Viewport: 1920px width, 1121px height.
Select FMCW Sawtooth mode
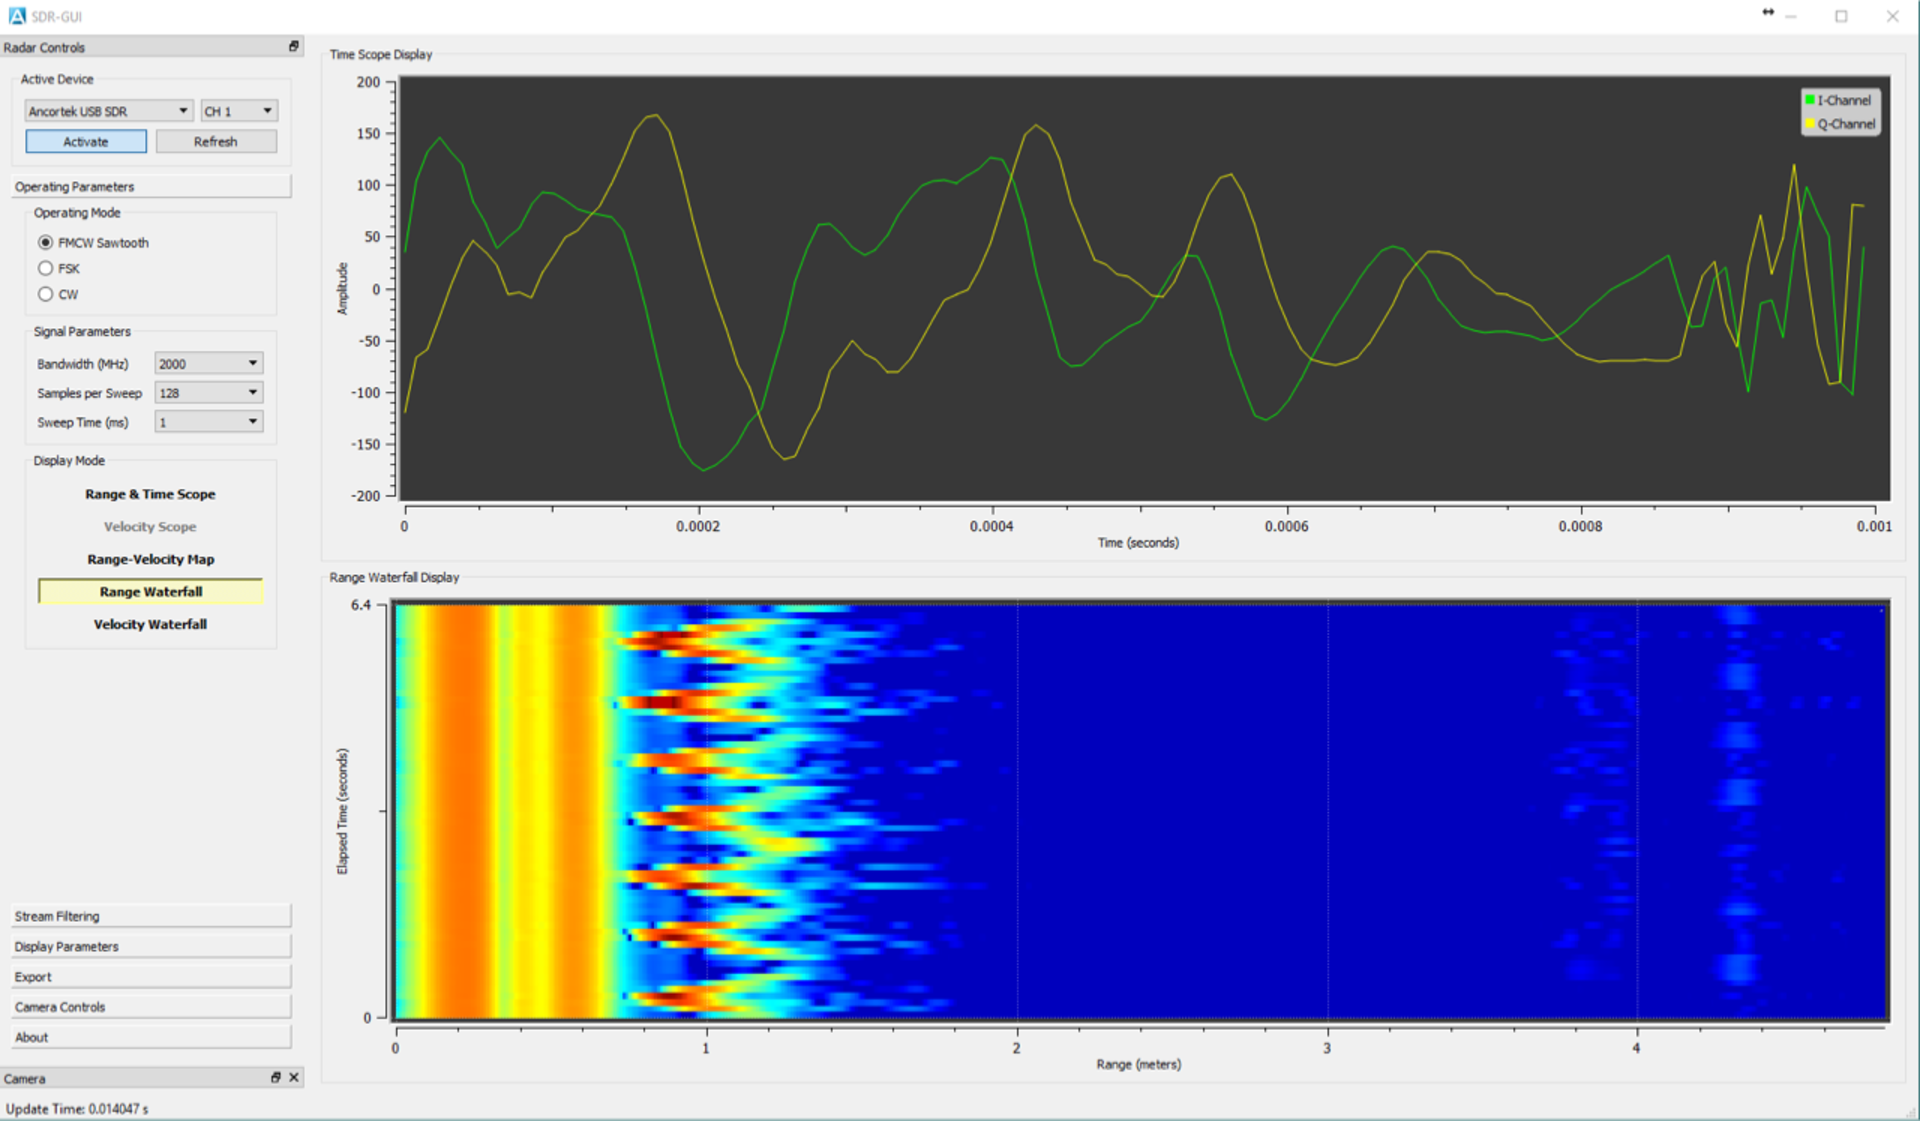point(46,242)
